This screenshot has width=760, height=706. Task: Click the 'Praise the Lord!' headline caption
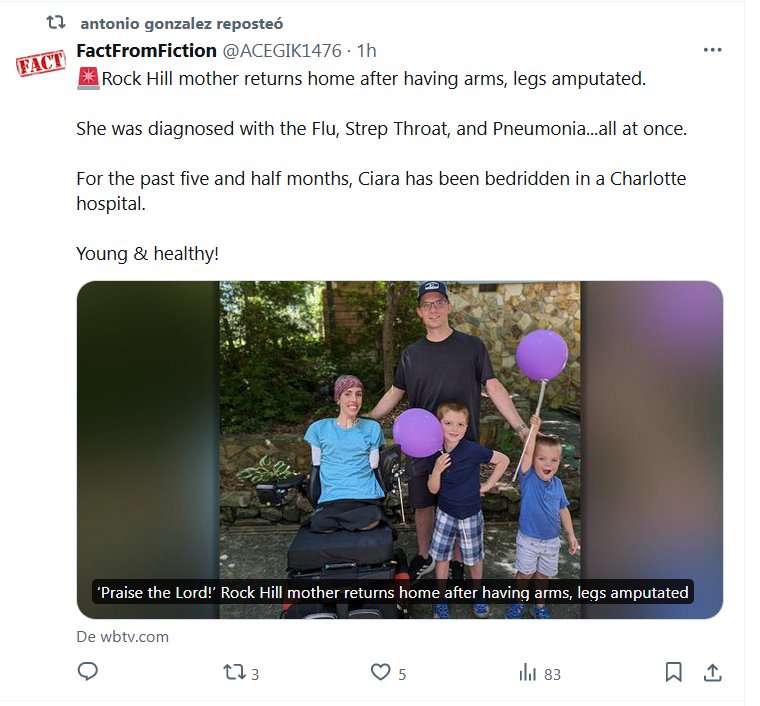click(392, 592)
